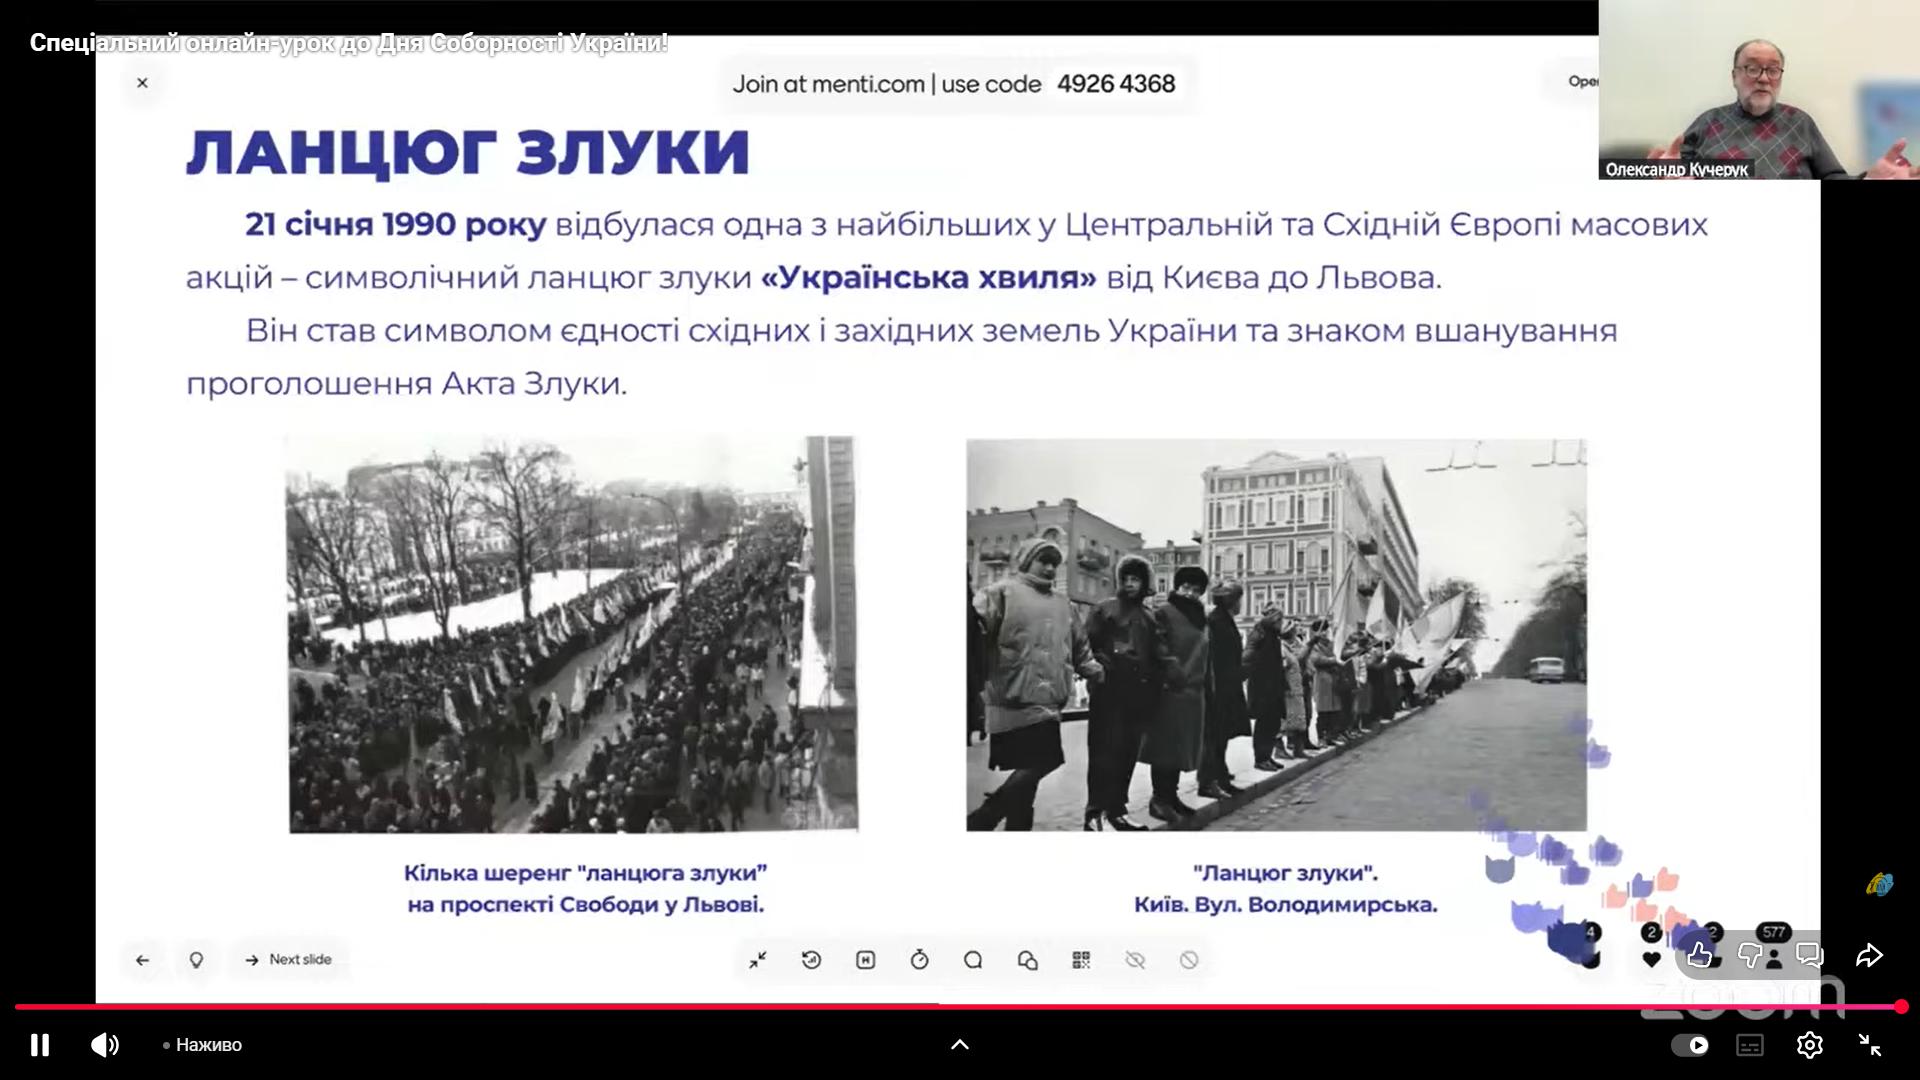1920x1080 pixels.
Task: Pause the live video playback
Action: [40, 1045]
